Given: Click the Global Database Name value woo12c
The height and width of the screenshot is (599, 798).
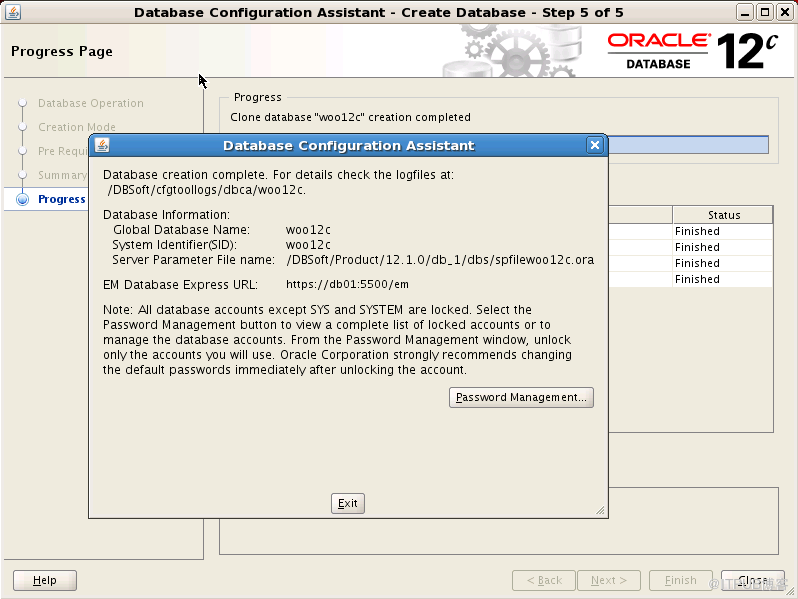Looking at the screenshot, I should [308, 230].
